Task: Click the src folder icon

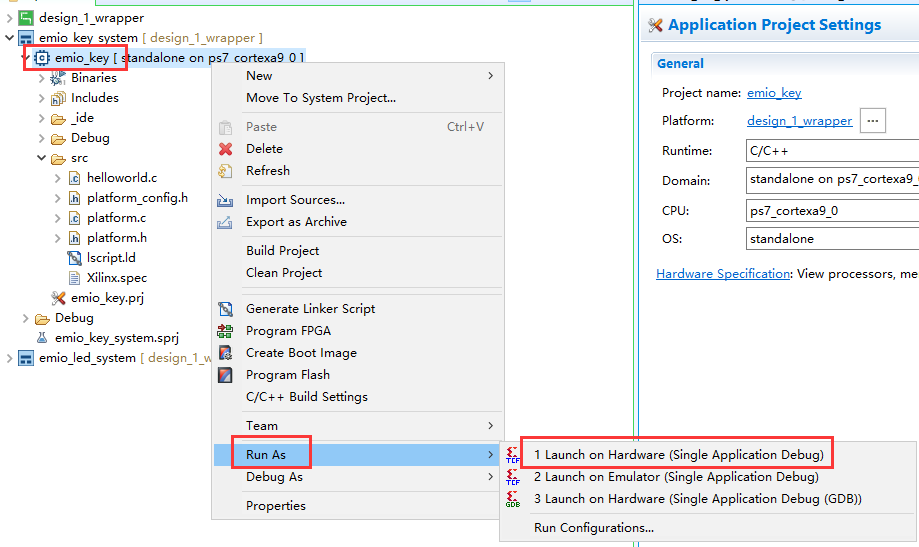Action: [x=57, y=158]
